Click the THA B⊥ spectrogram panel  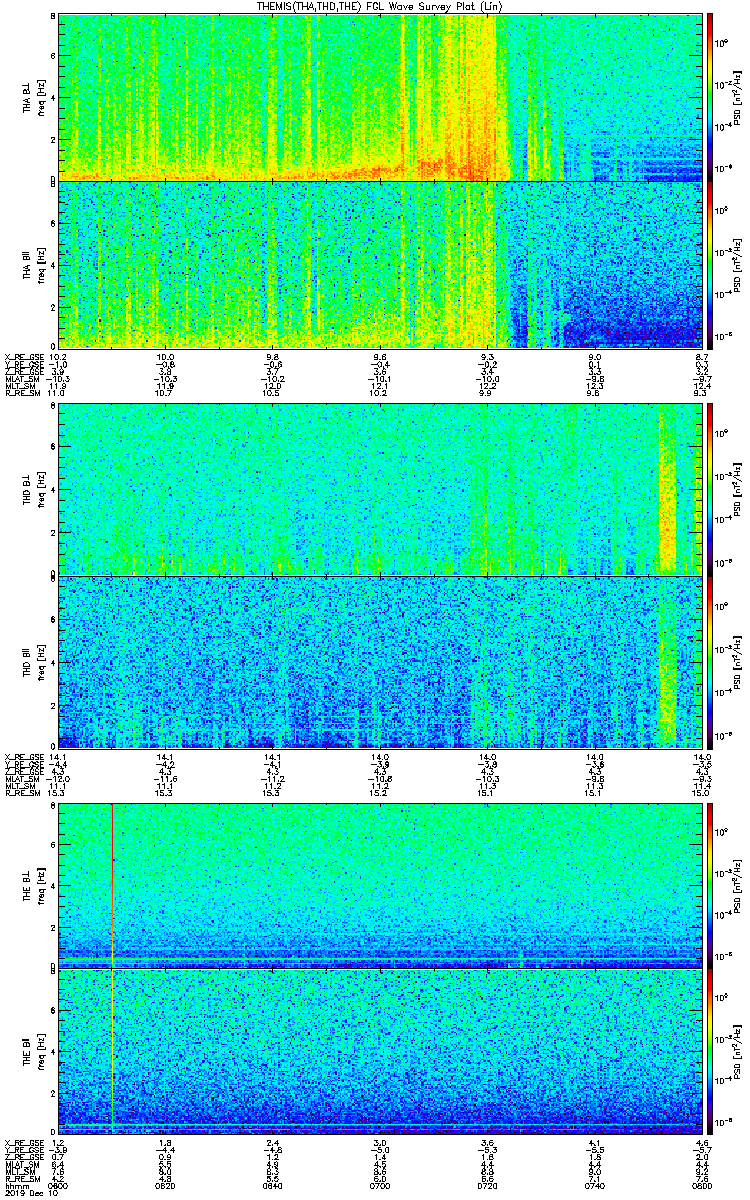(379, 97)
